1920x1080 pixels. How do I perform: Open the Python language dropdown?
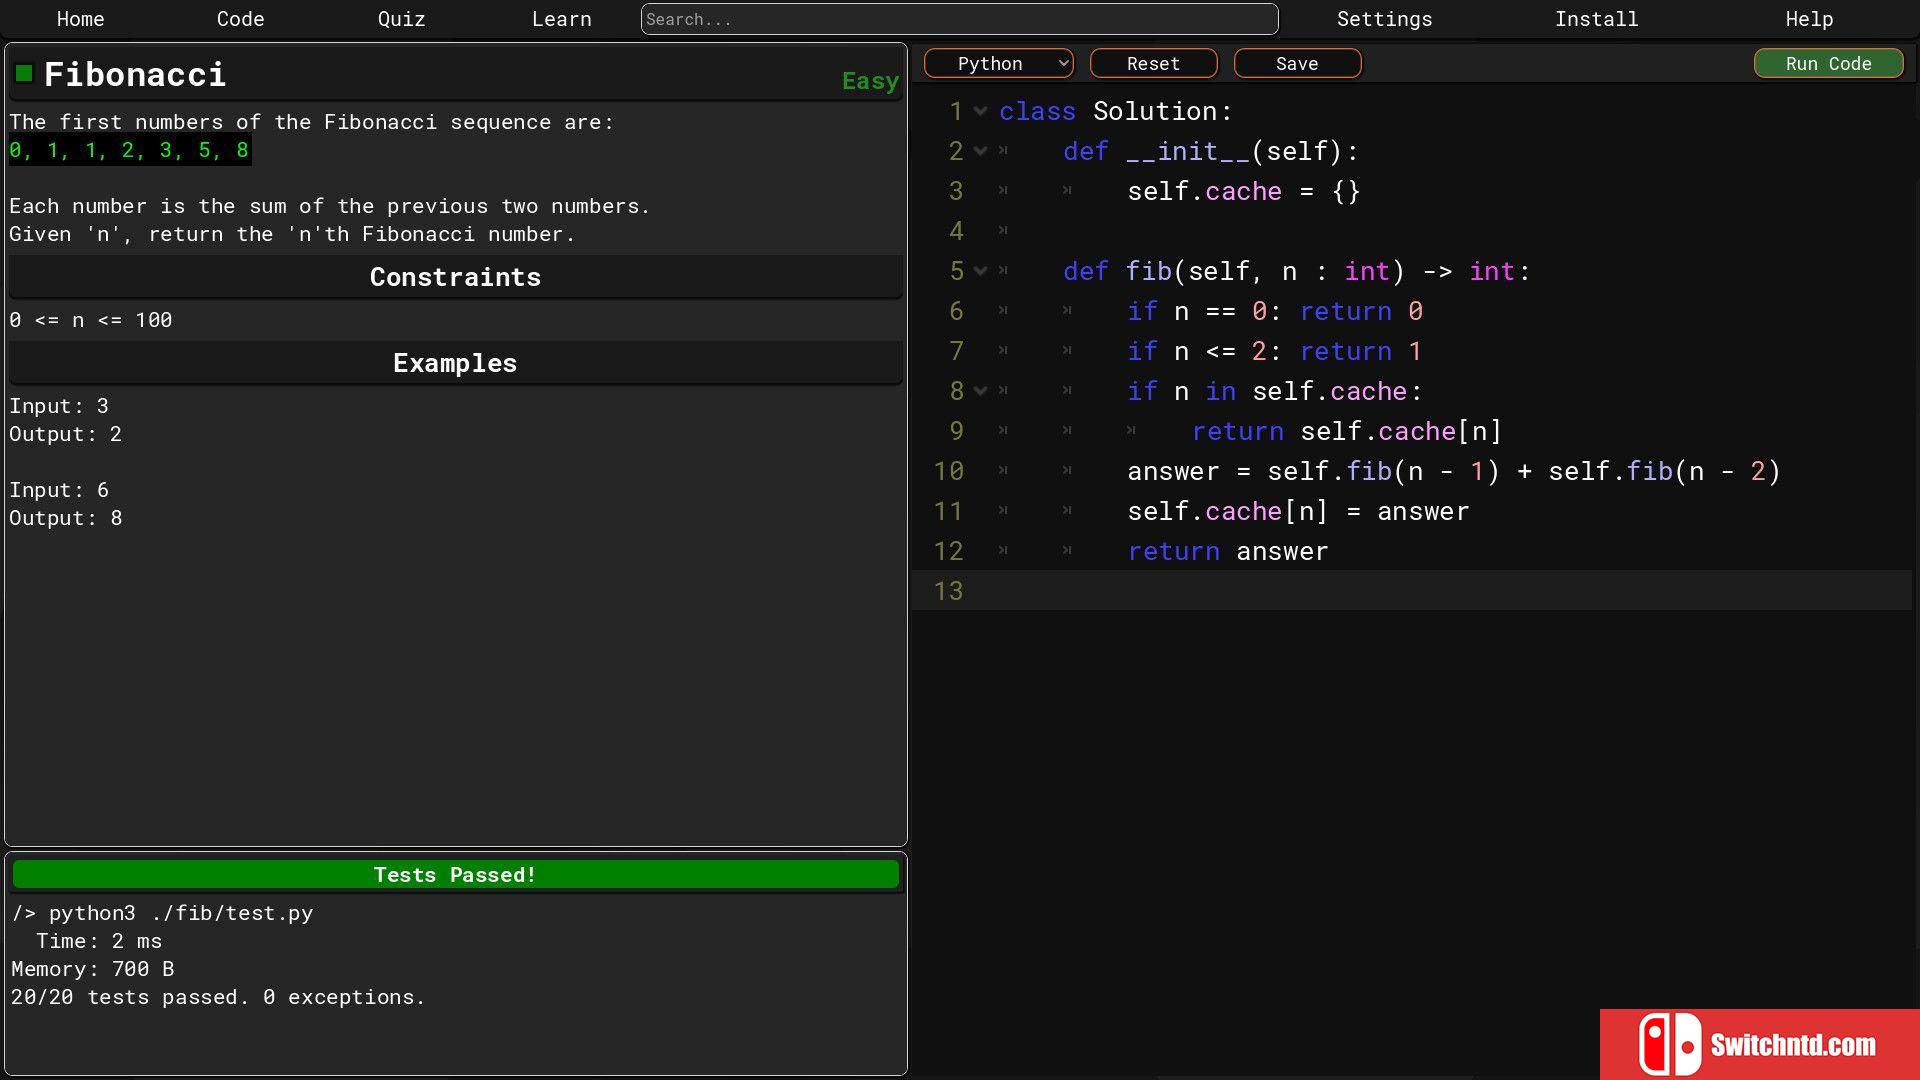(998, 63)
